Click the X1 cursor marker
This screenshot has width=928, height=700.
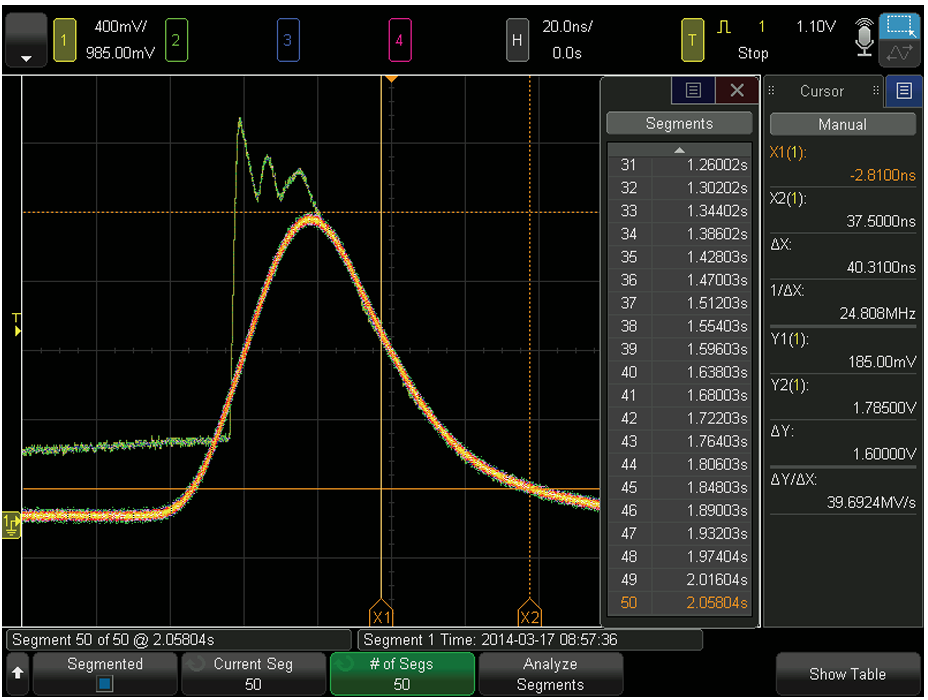(381, 613)
